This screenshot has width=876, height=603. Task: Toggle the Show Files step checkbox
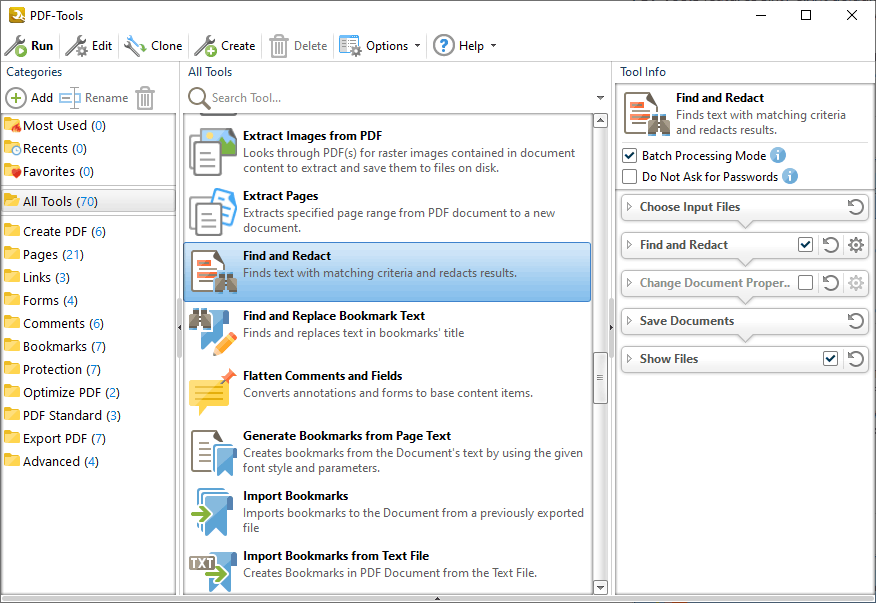831,359
